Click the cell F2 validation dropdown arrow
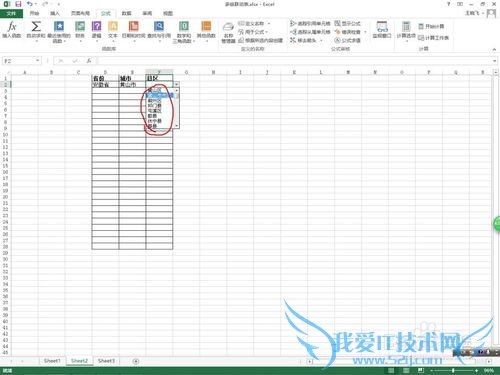Screen dimensions: 500x375 tap(176, 84)
